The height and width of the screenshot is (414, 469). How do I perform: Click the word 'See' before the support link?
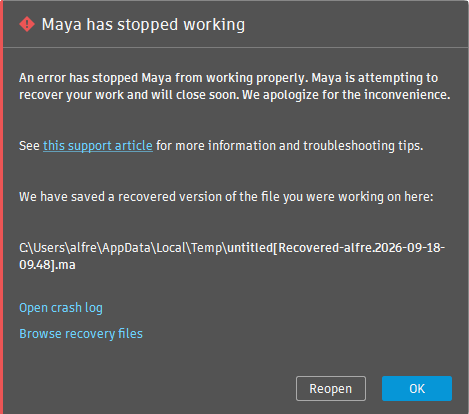29,146
